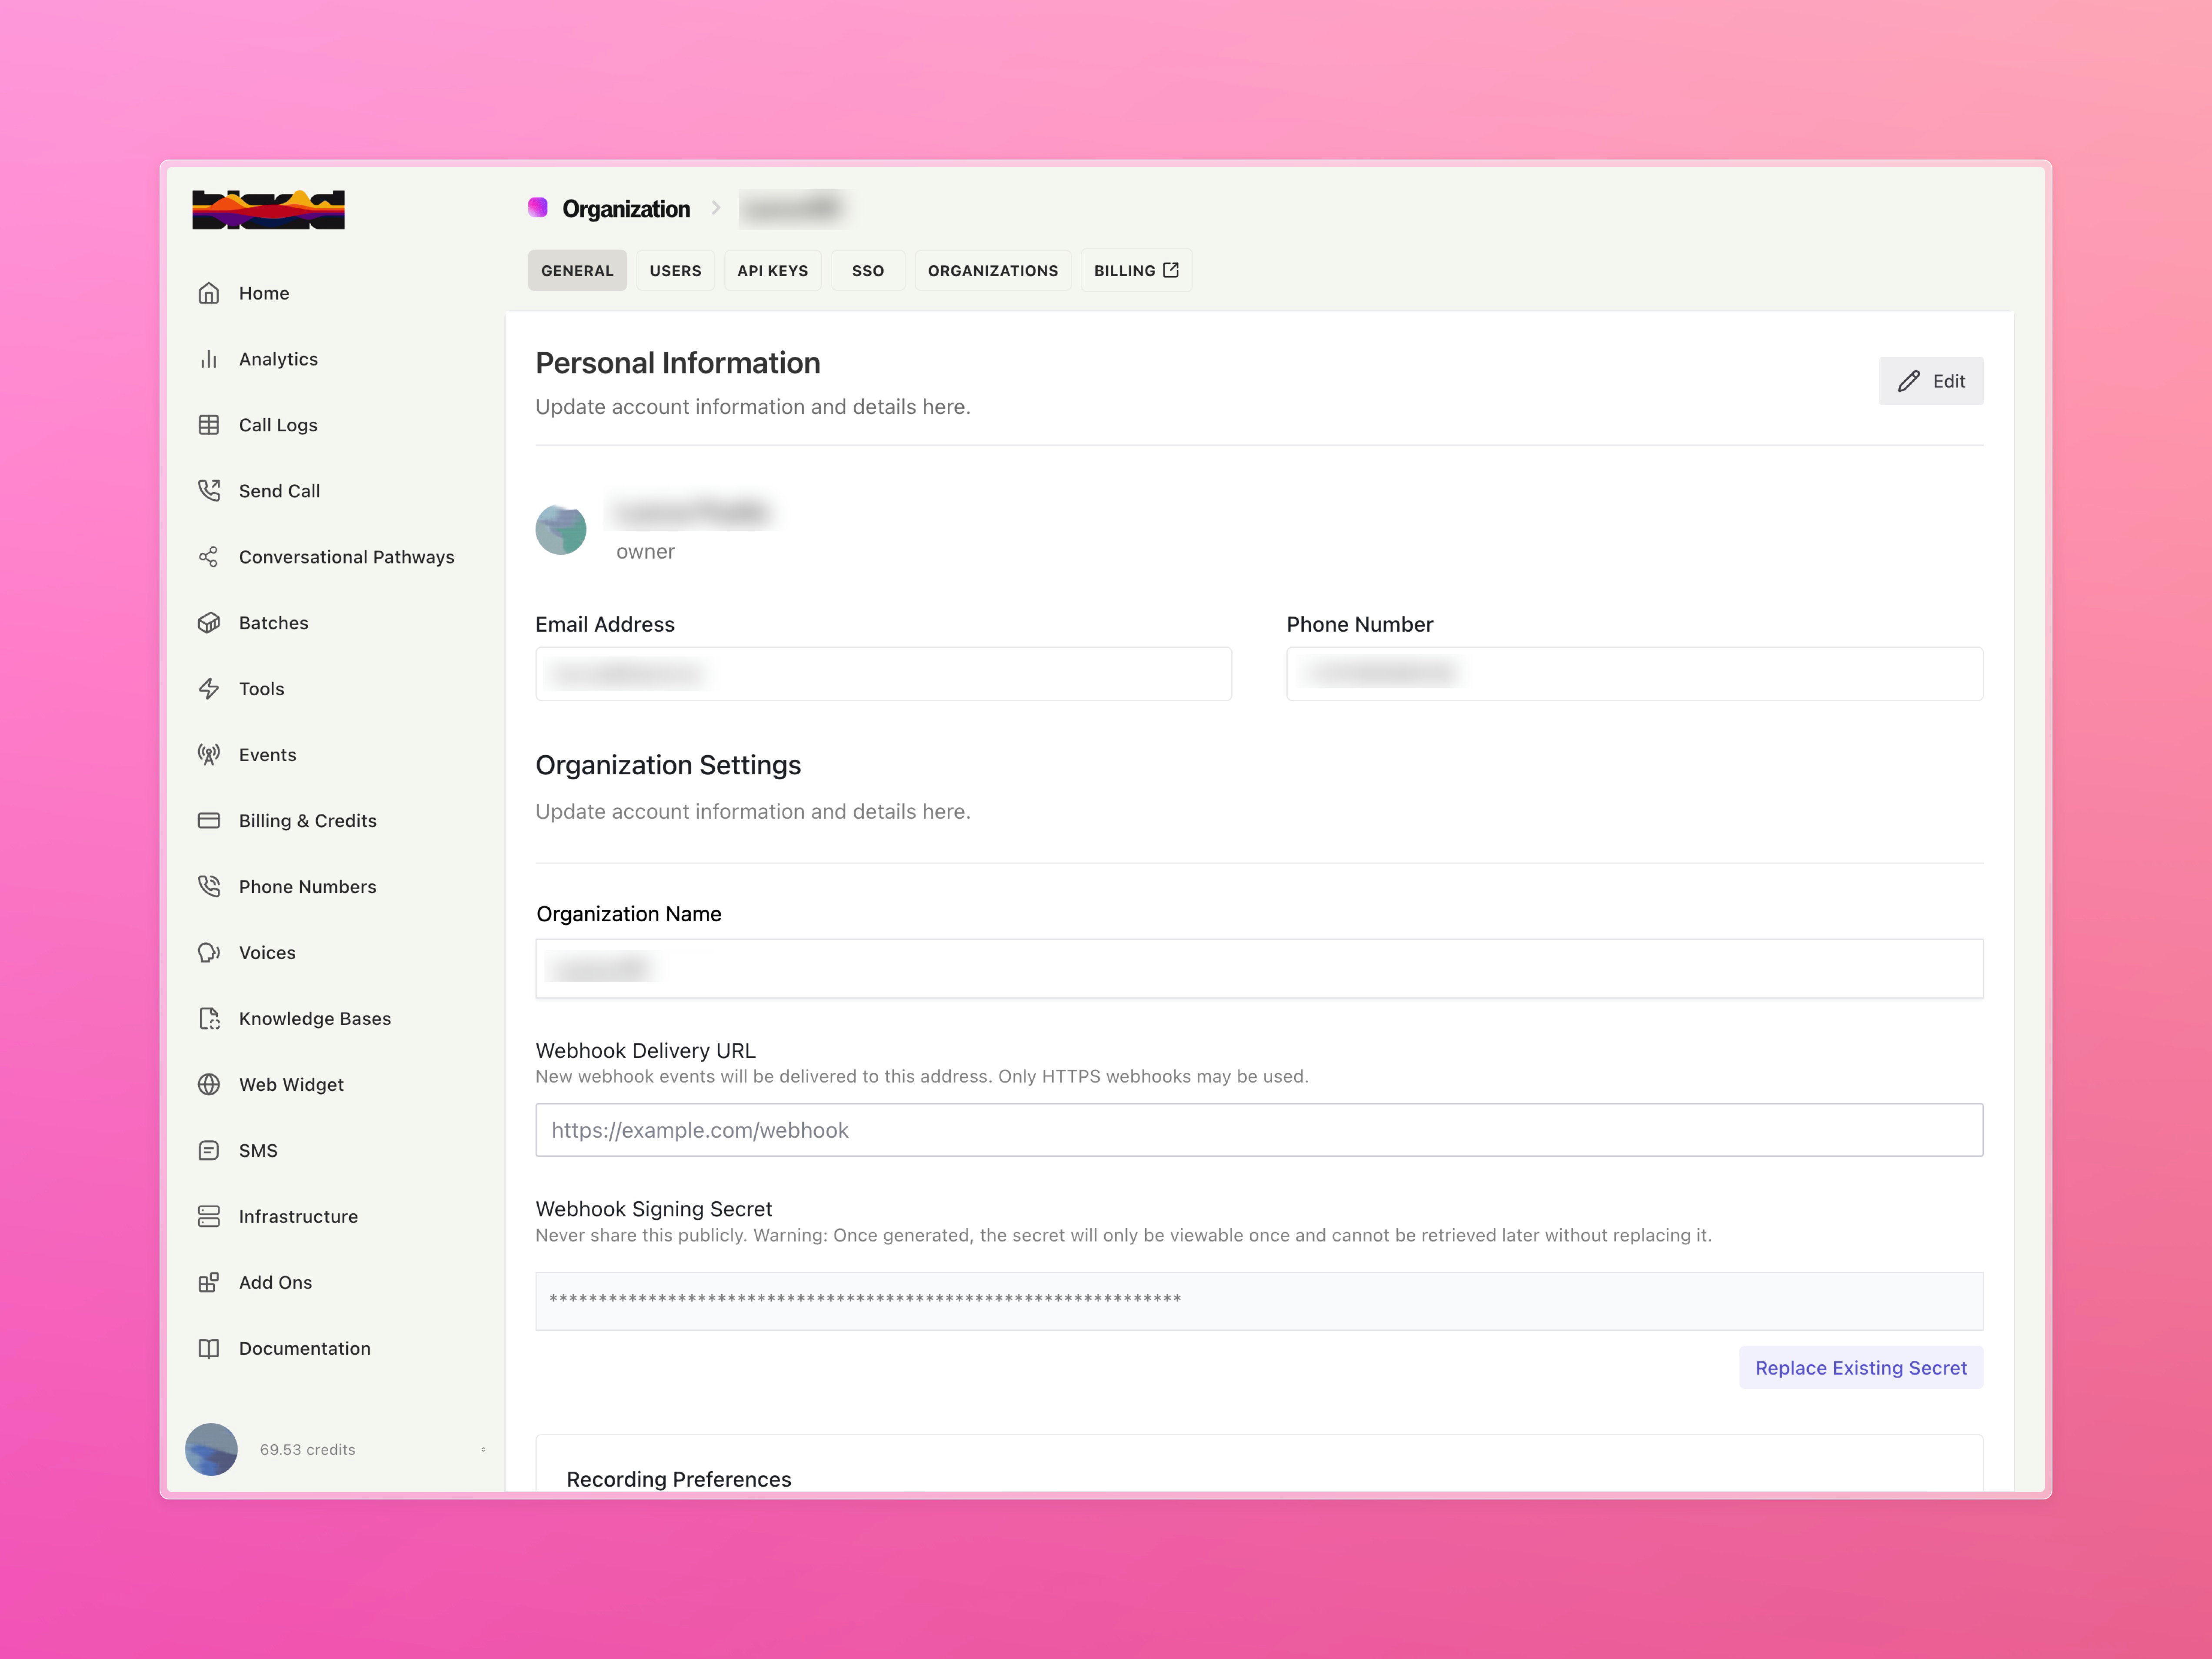Click the breadcrumb chevron after Organization

point(716,208)
